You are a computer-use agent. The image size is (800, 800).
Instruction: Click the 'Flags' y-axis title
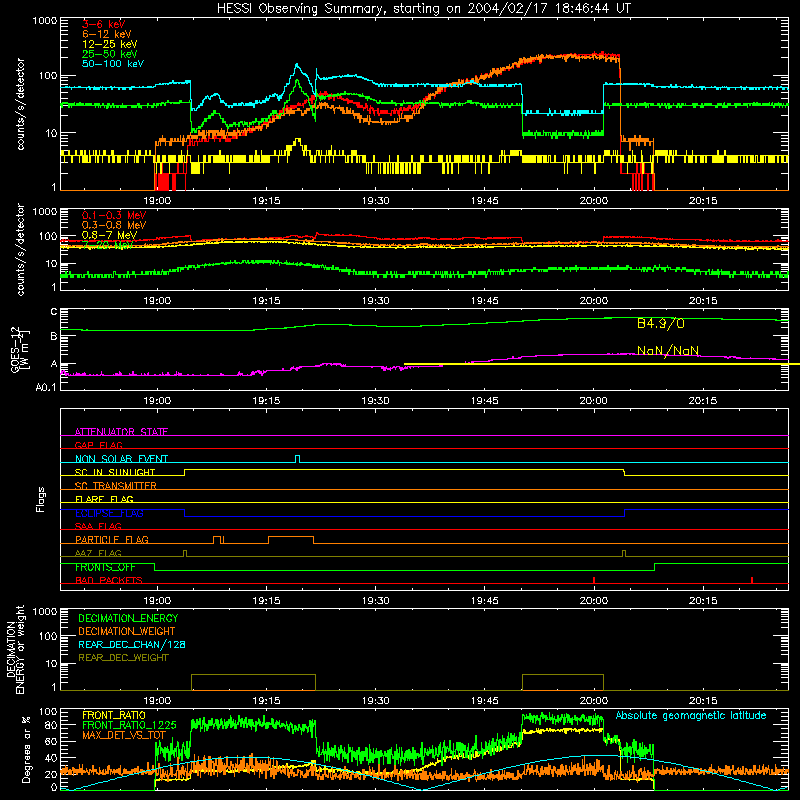(x=41, y=499)
